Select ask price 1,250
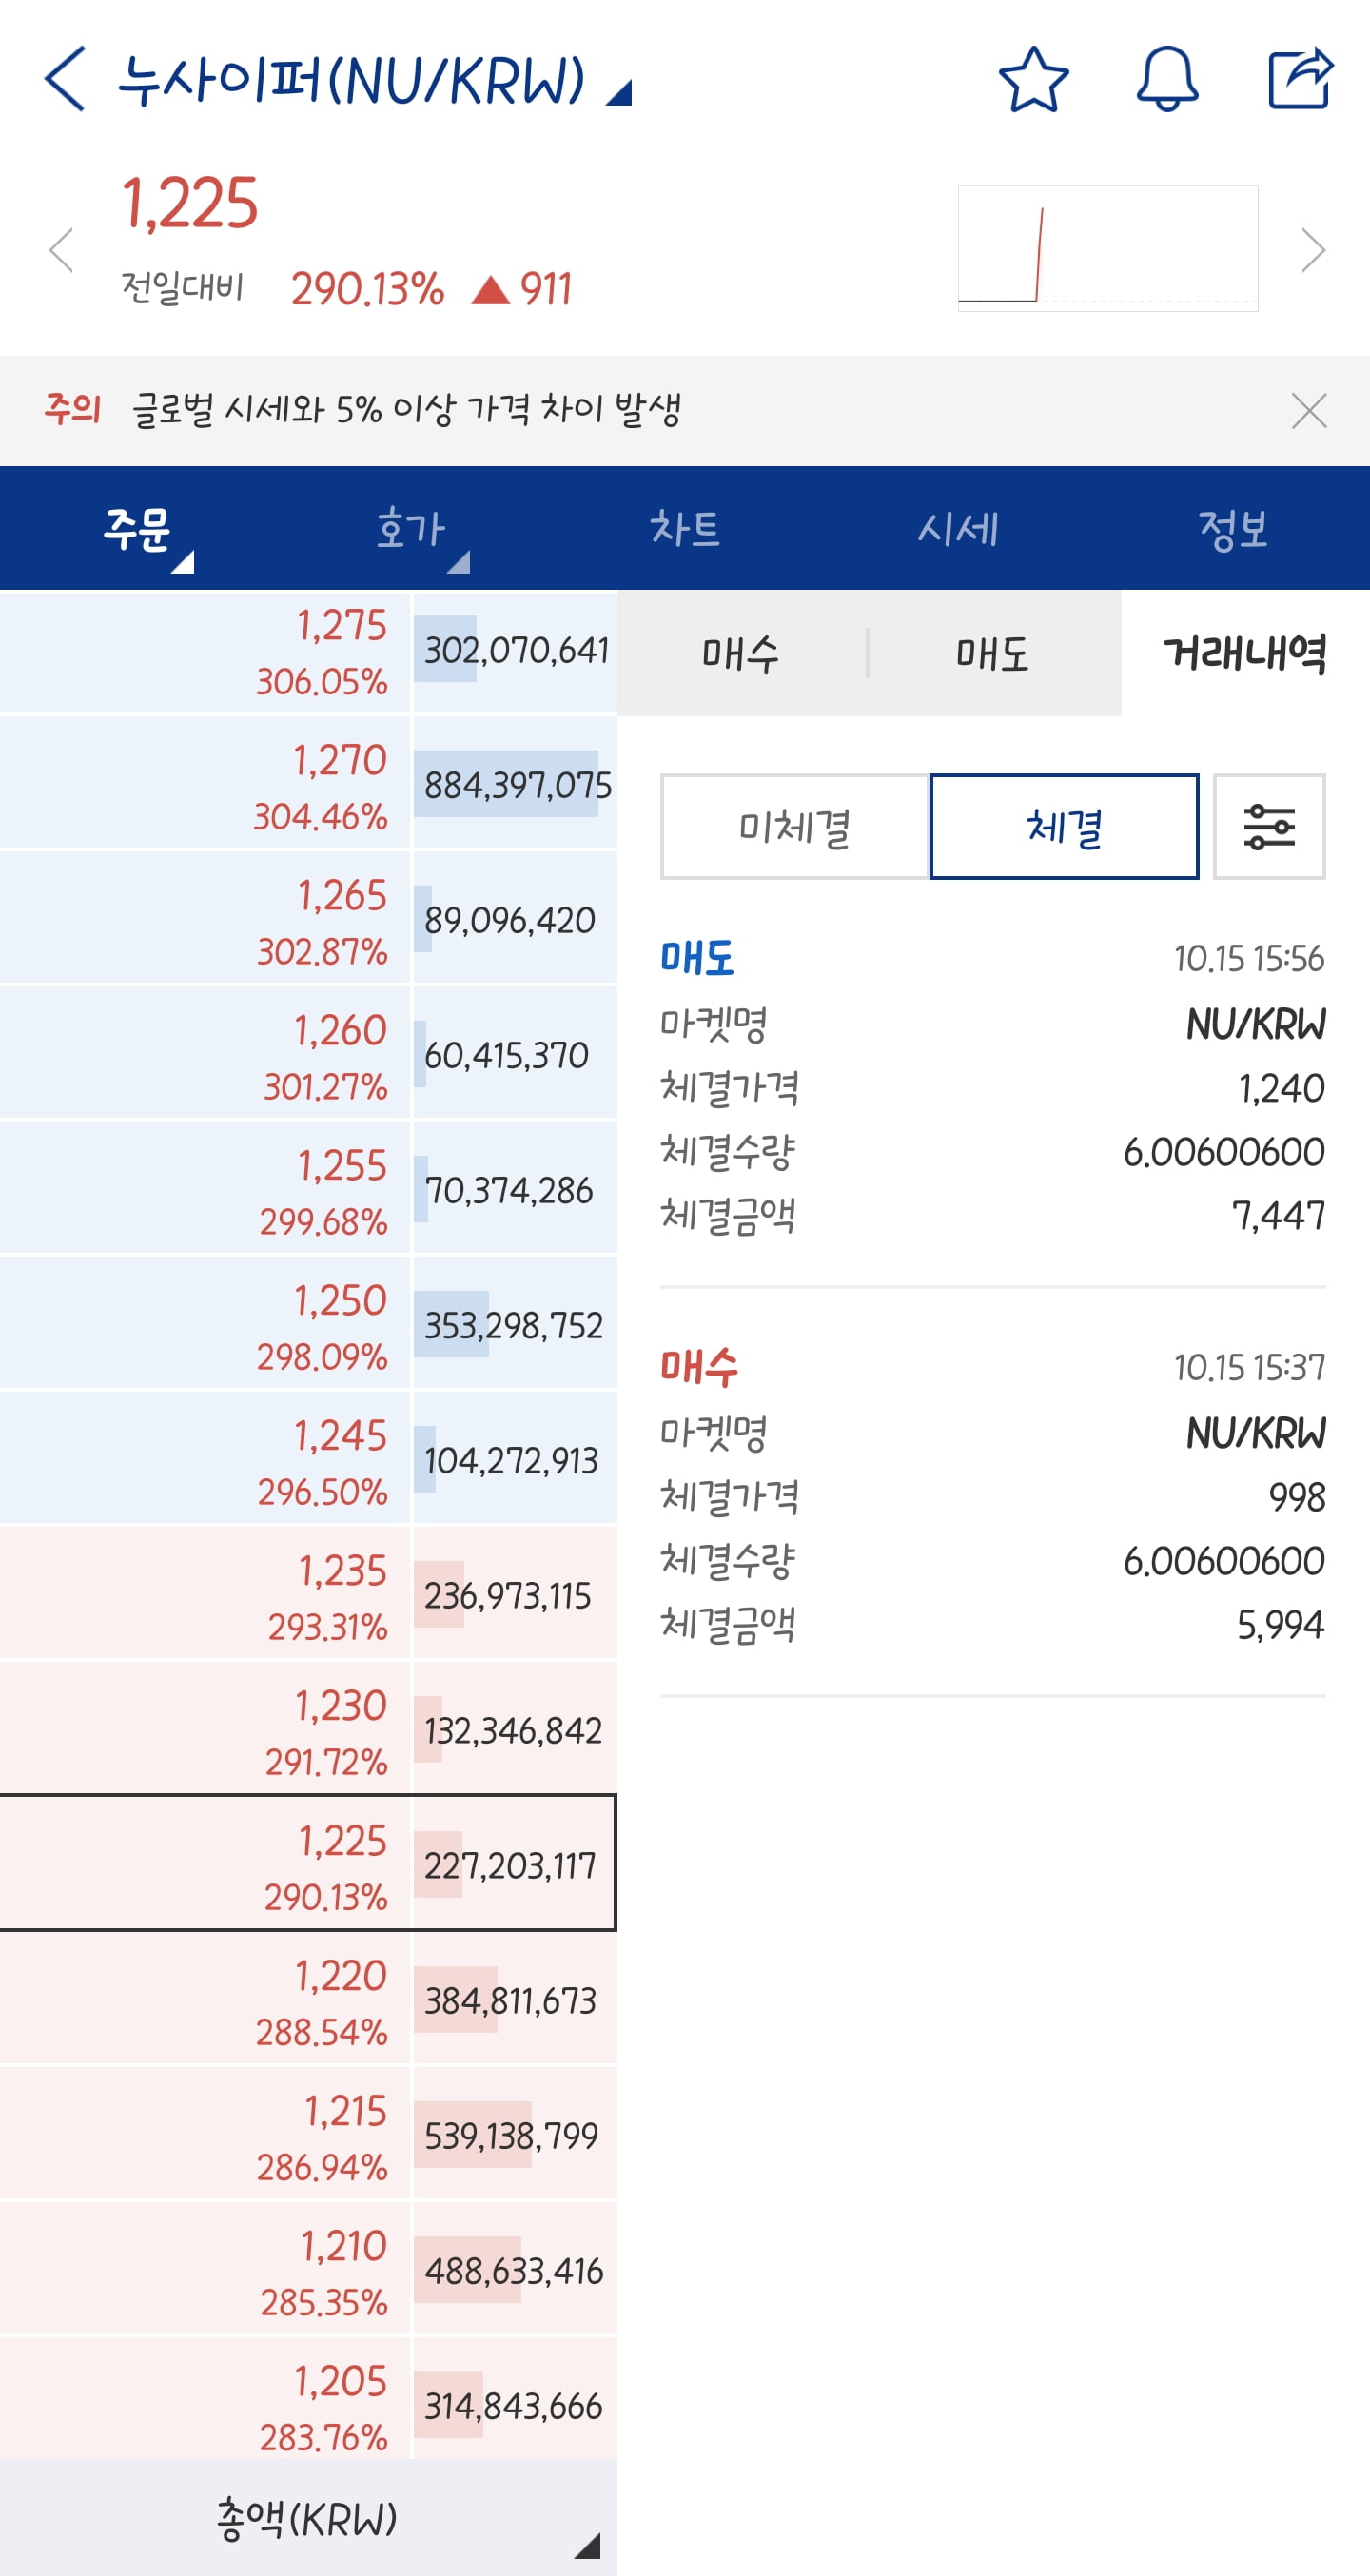This screenshot has height=2576, width=1370. pyautogui.click(x=205, y=1323)
